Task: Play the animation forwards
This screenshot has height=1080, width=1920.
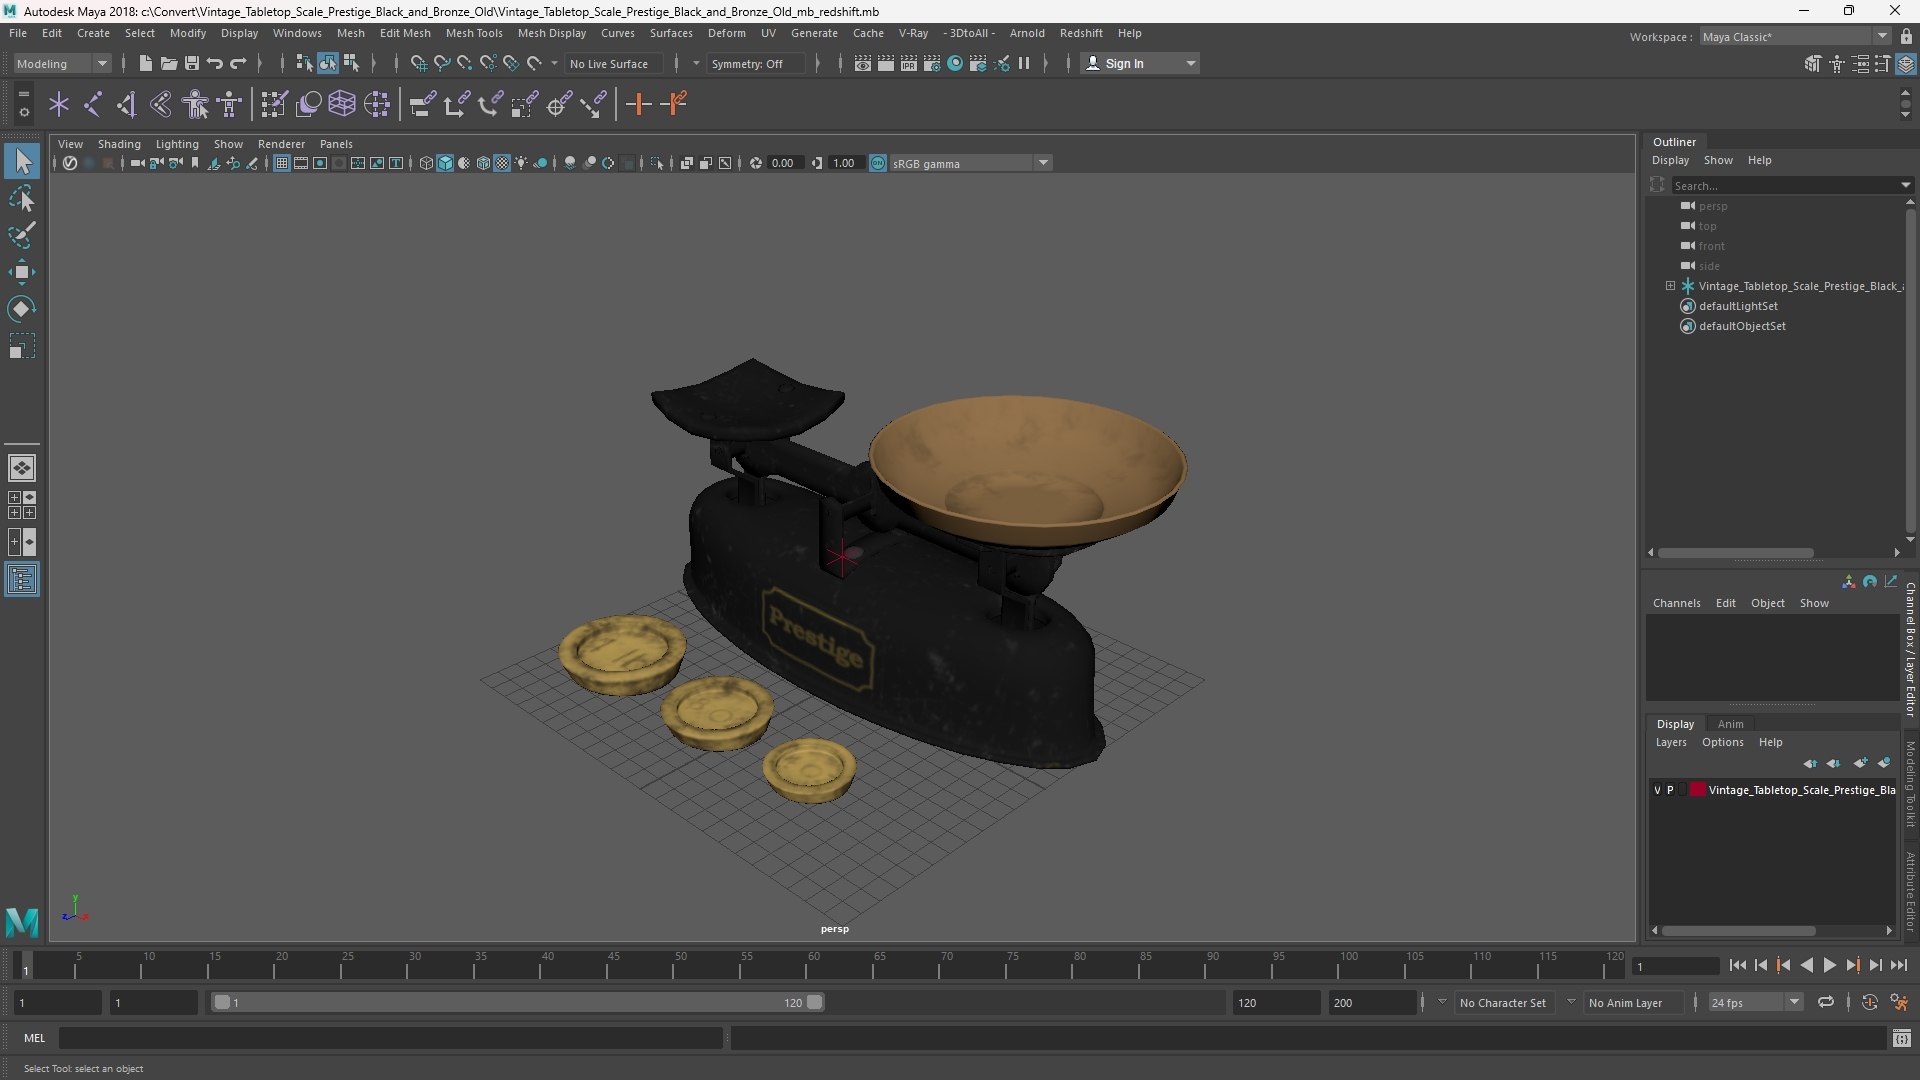Action: click(x=1829, y=965)
